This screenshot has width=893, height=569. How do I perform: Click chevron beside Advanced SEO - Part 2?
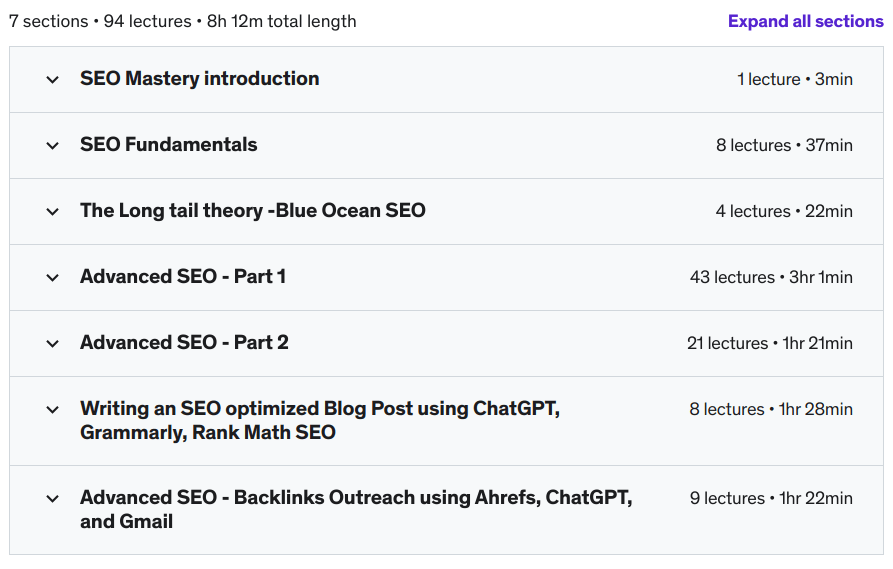coord(53,344)
